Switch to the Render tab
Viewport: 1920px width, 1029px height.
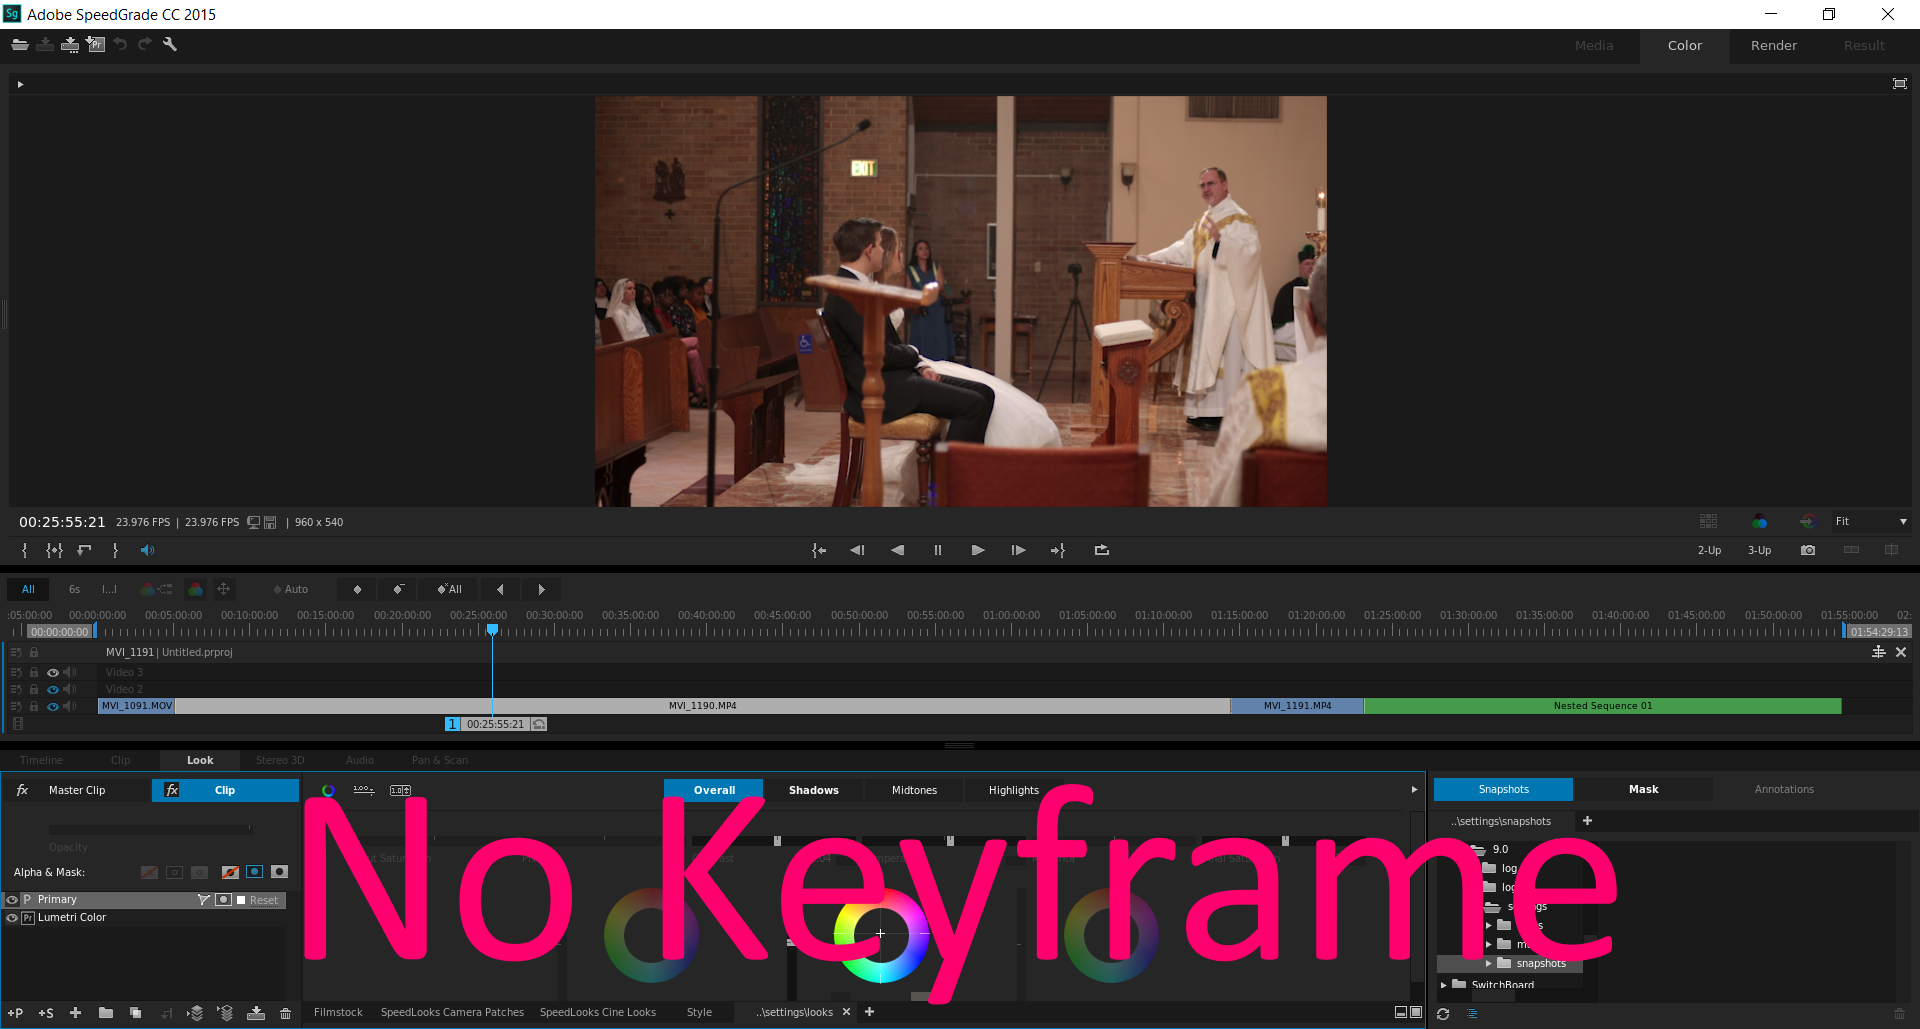(x=1773, y=45)
